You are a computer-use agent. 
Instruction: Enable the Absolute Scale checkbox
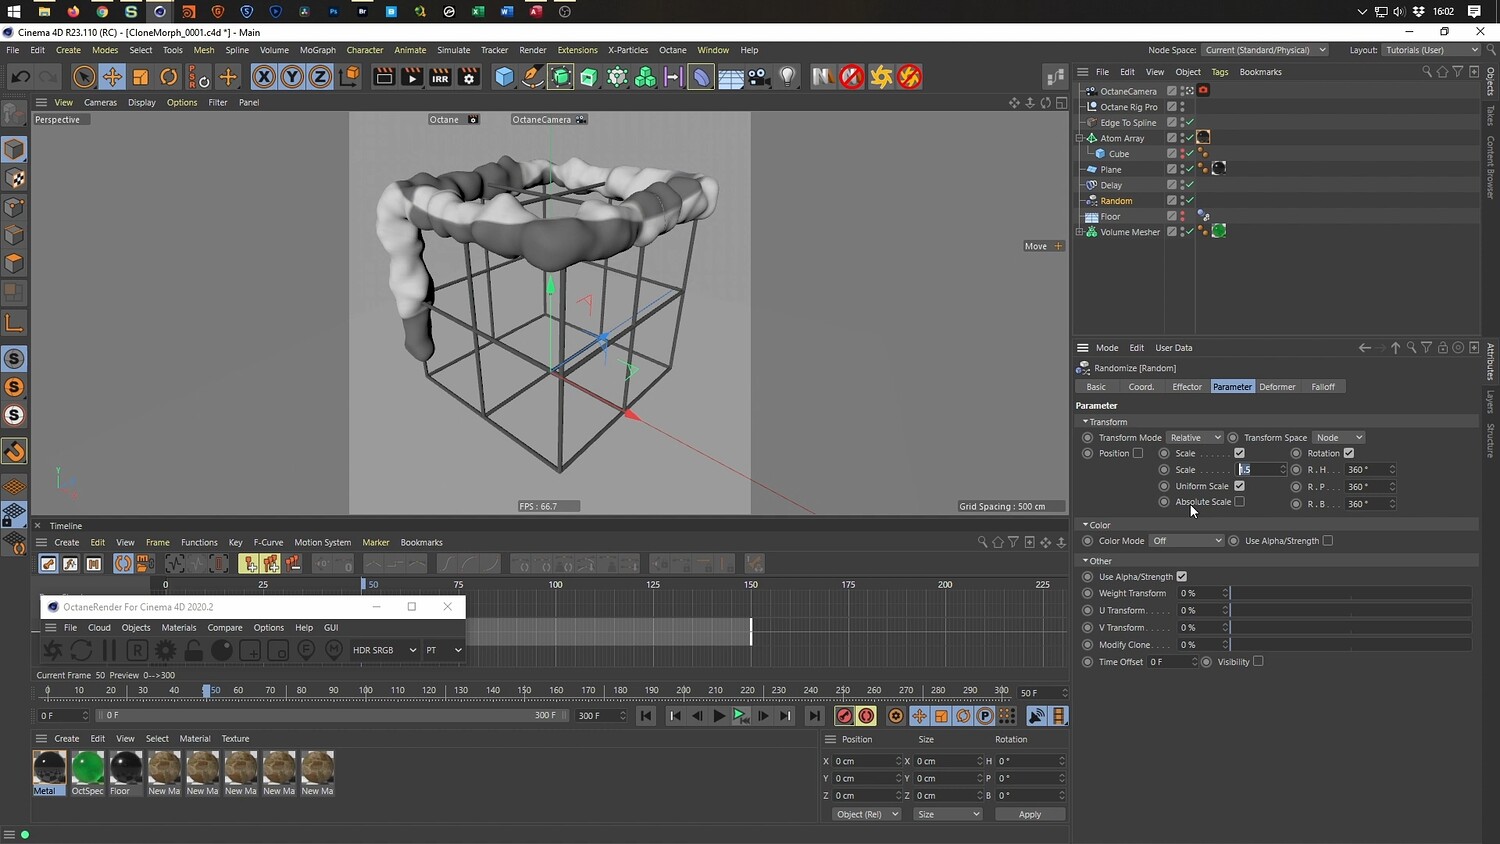pyautogui.click(x=1239, y=502)
